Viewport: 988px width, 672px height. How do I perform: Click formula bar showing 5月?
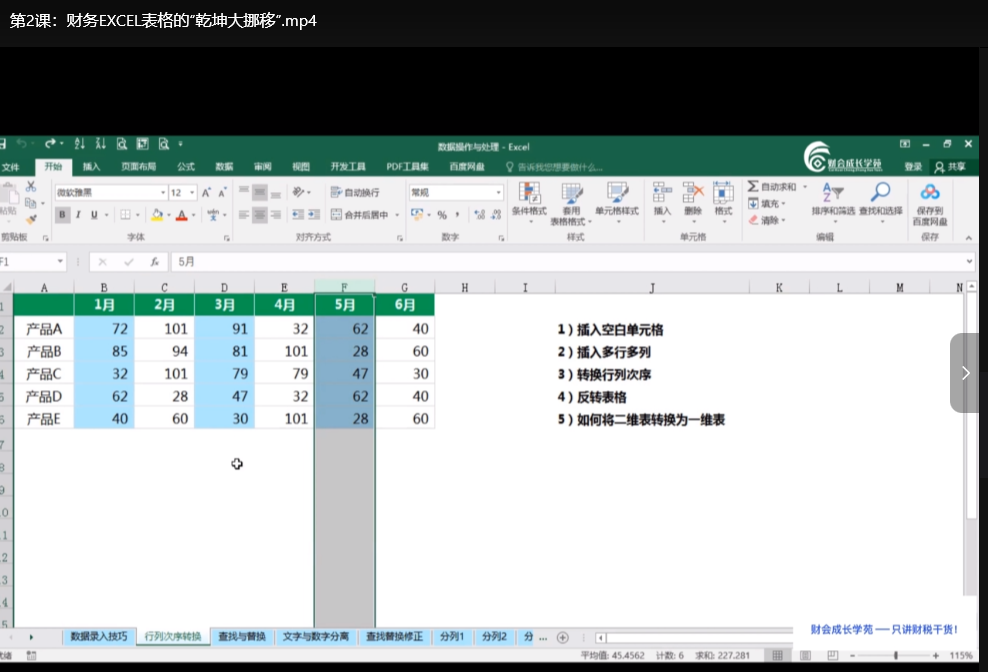572,262
